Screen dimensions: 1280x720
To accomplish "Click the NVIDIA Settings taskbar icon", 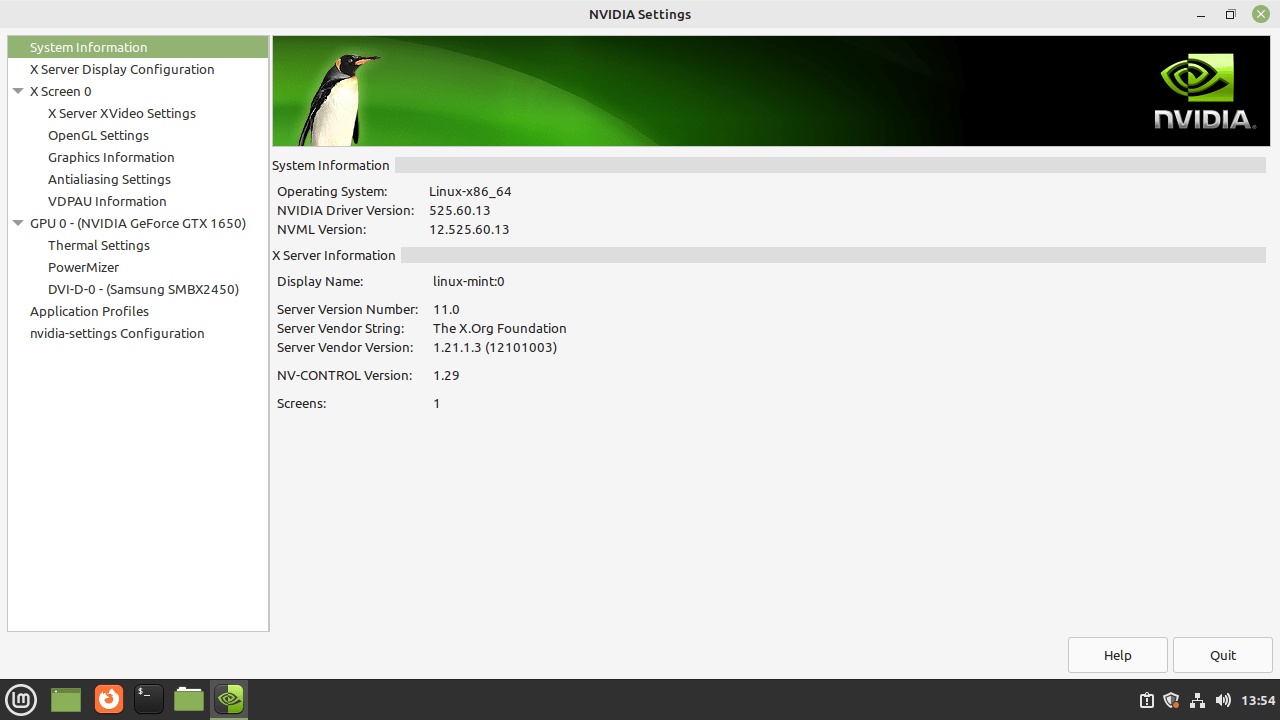I will (229, 699).
